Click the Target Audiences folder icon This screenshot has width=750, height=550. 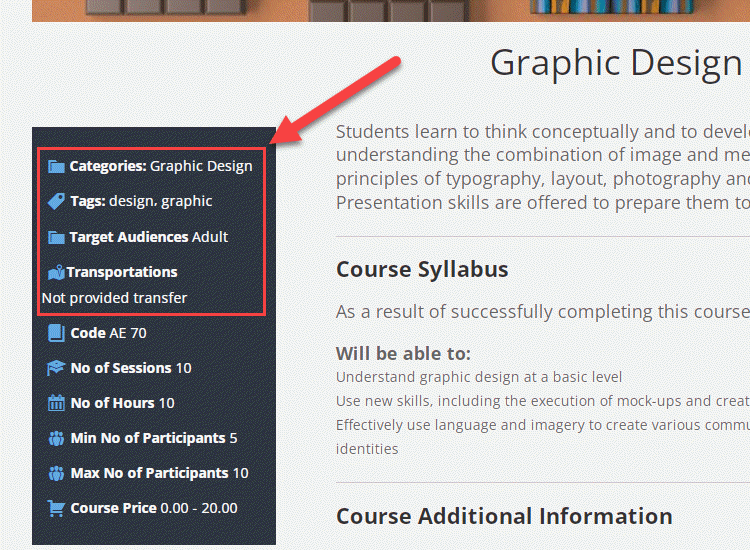56,237
